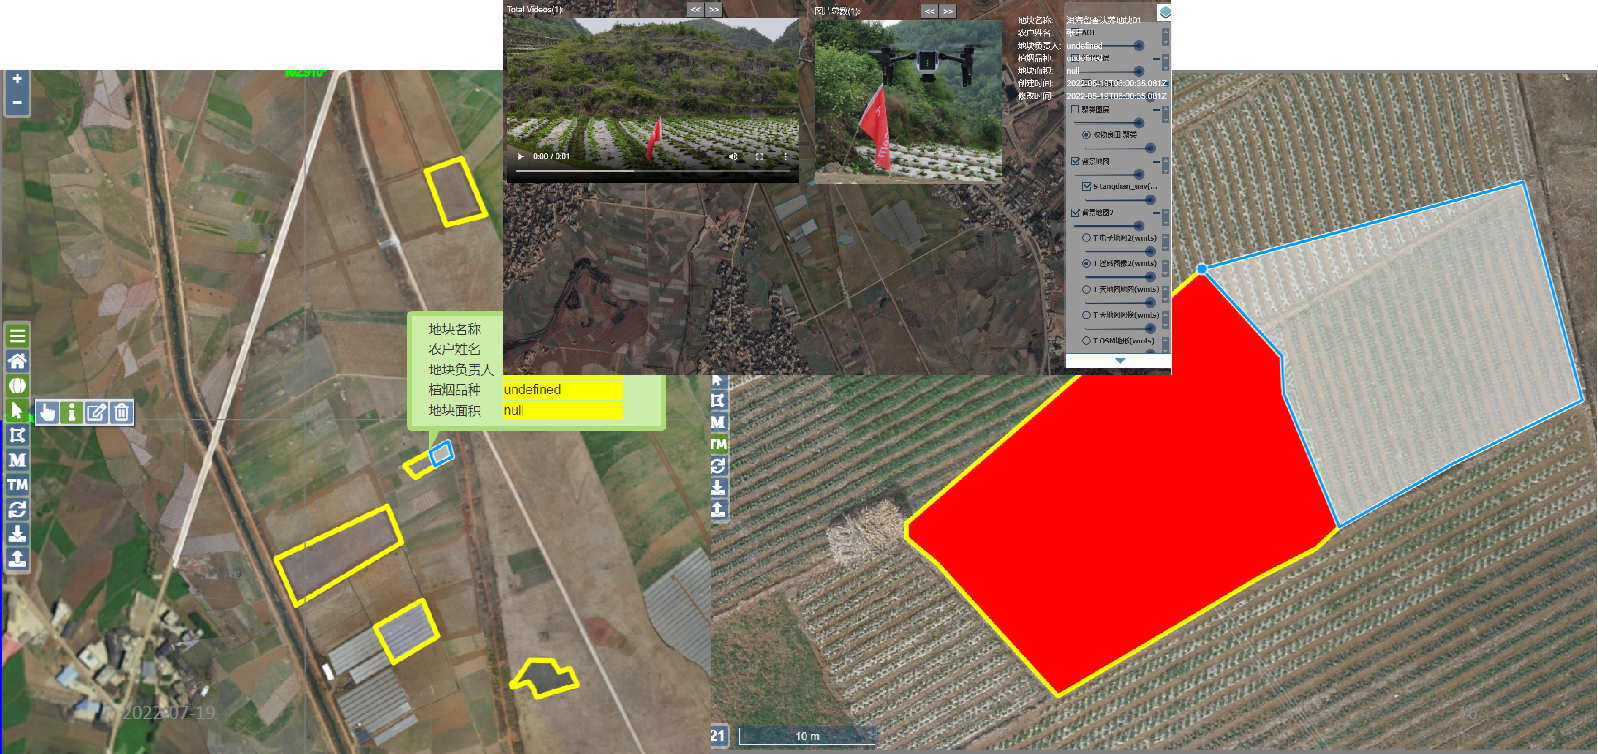Toggle the 聚类图层 checkbox
The height and width of the screenshot is (754, 1598).
coord(1075,109)
